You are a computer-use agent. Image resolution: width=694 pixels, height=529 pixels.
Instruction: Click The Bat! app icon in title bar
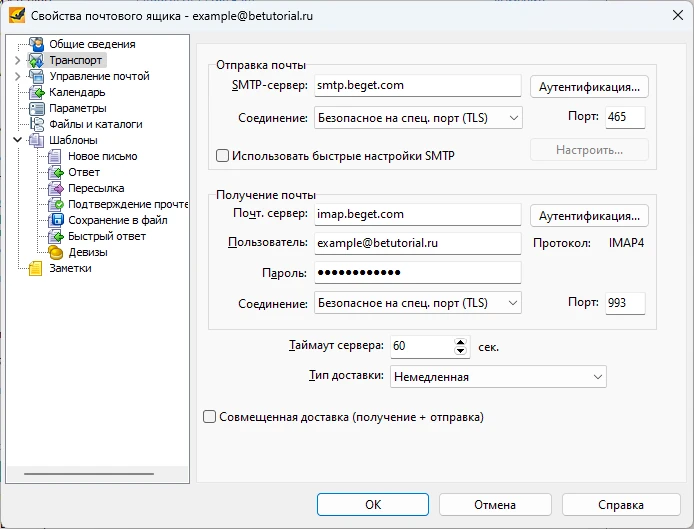[x=17, y=16]
